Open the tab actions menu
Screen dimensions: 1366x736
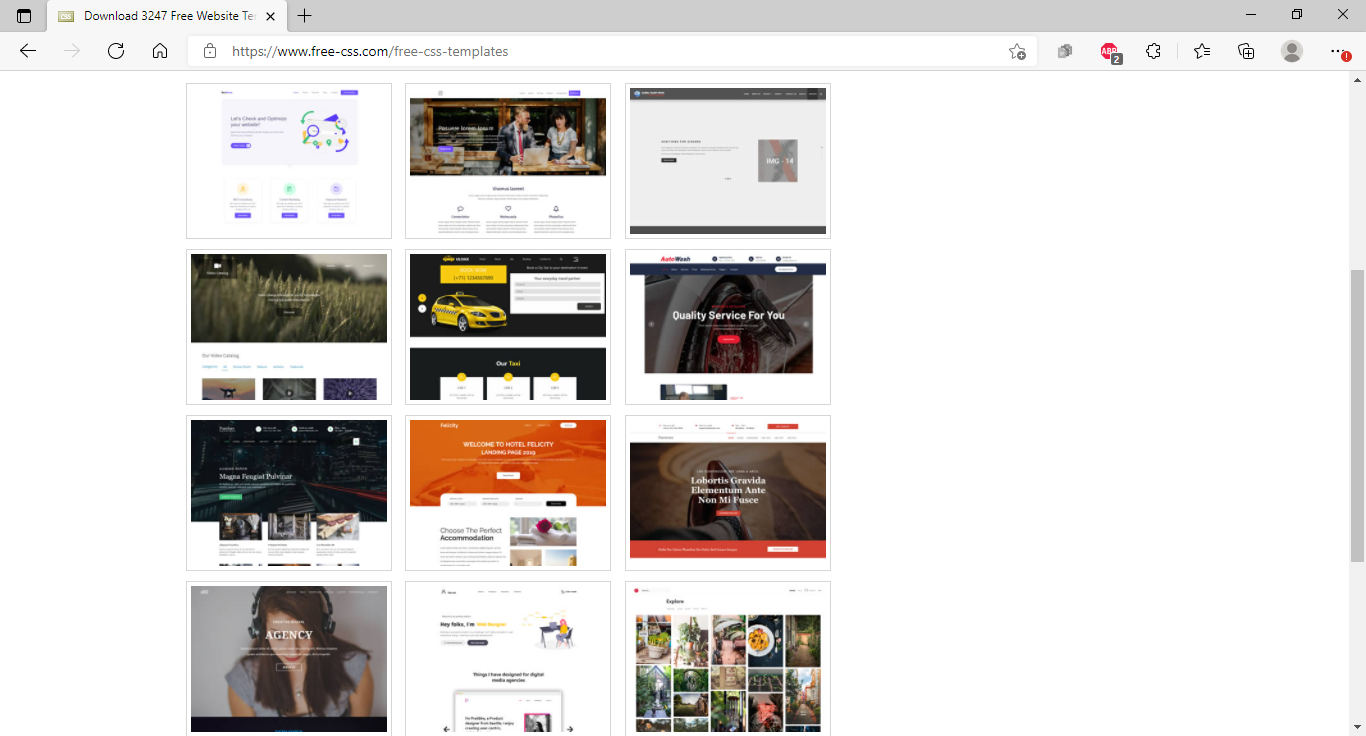[24, 16]
